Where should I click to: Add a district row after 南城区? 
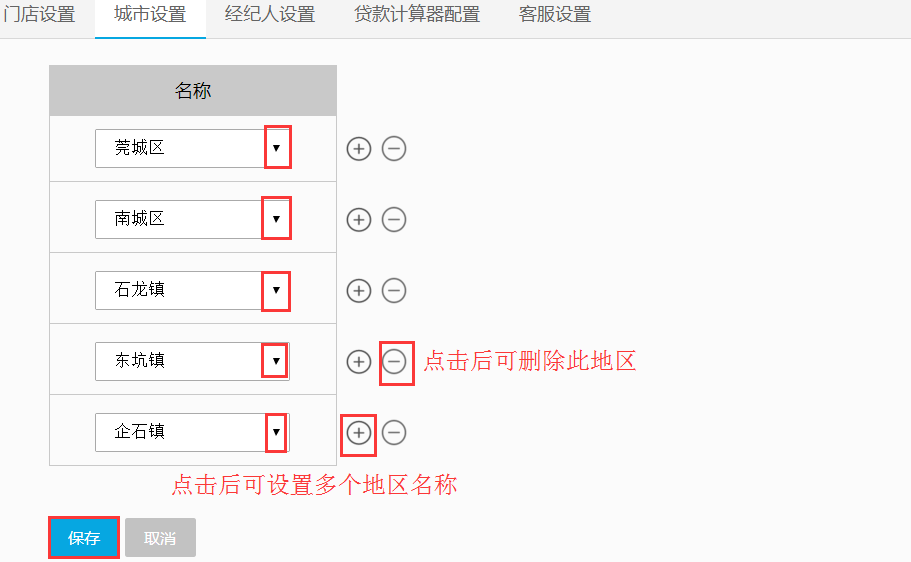click(x=358, y=220)
